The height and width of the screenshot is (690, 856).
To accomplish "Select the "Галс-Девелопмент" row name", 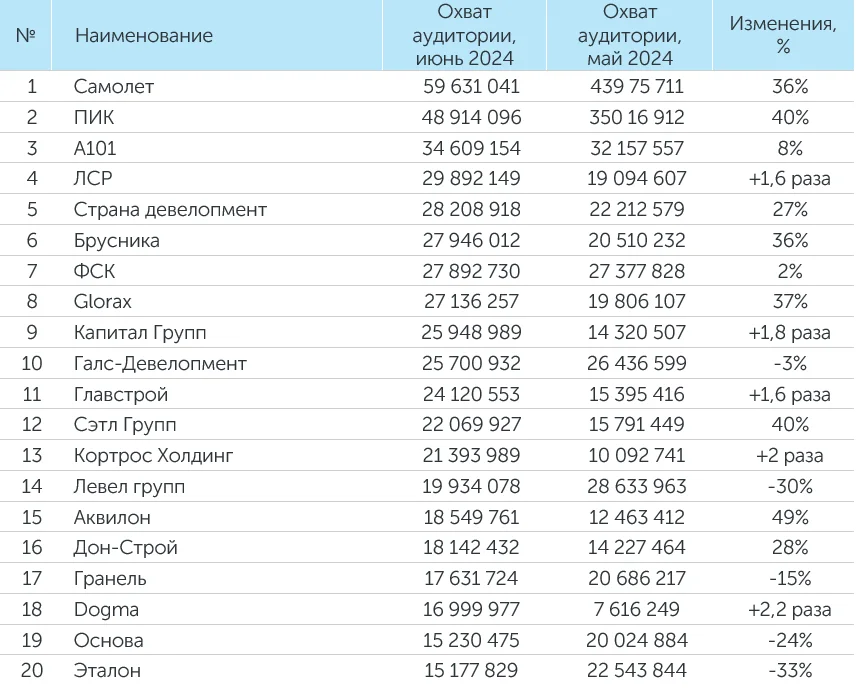I will pos(159,364).
